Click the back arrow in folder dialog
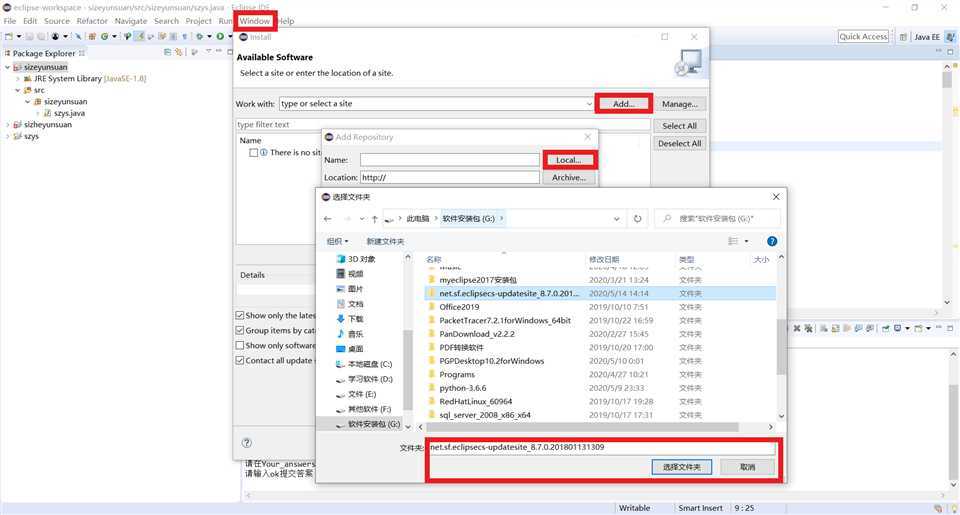Screen dimensions: 960x515 click(x=328, y=219)
